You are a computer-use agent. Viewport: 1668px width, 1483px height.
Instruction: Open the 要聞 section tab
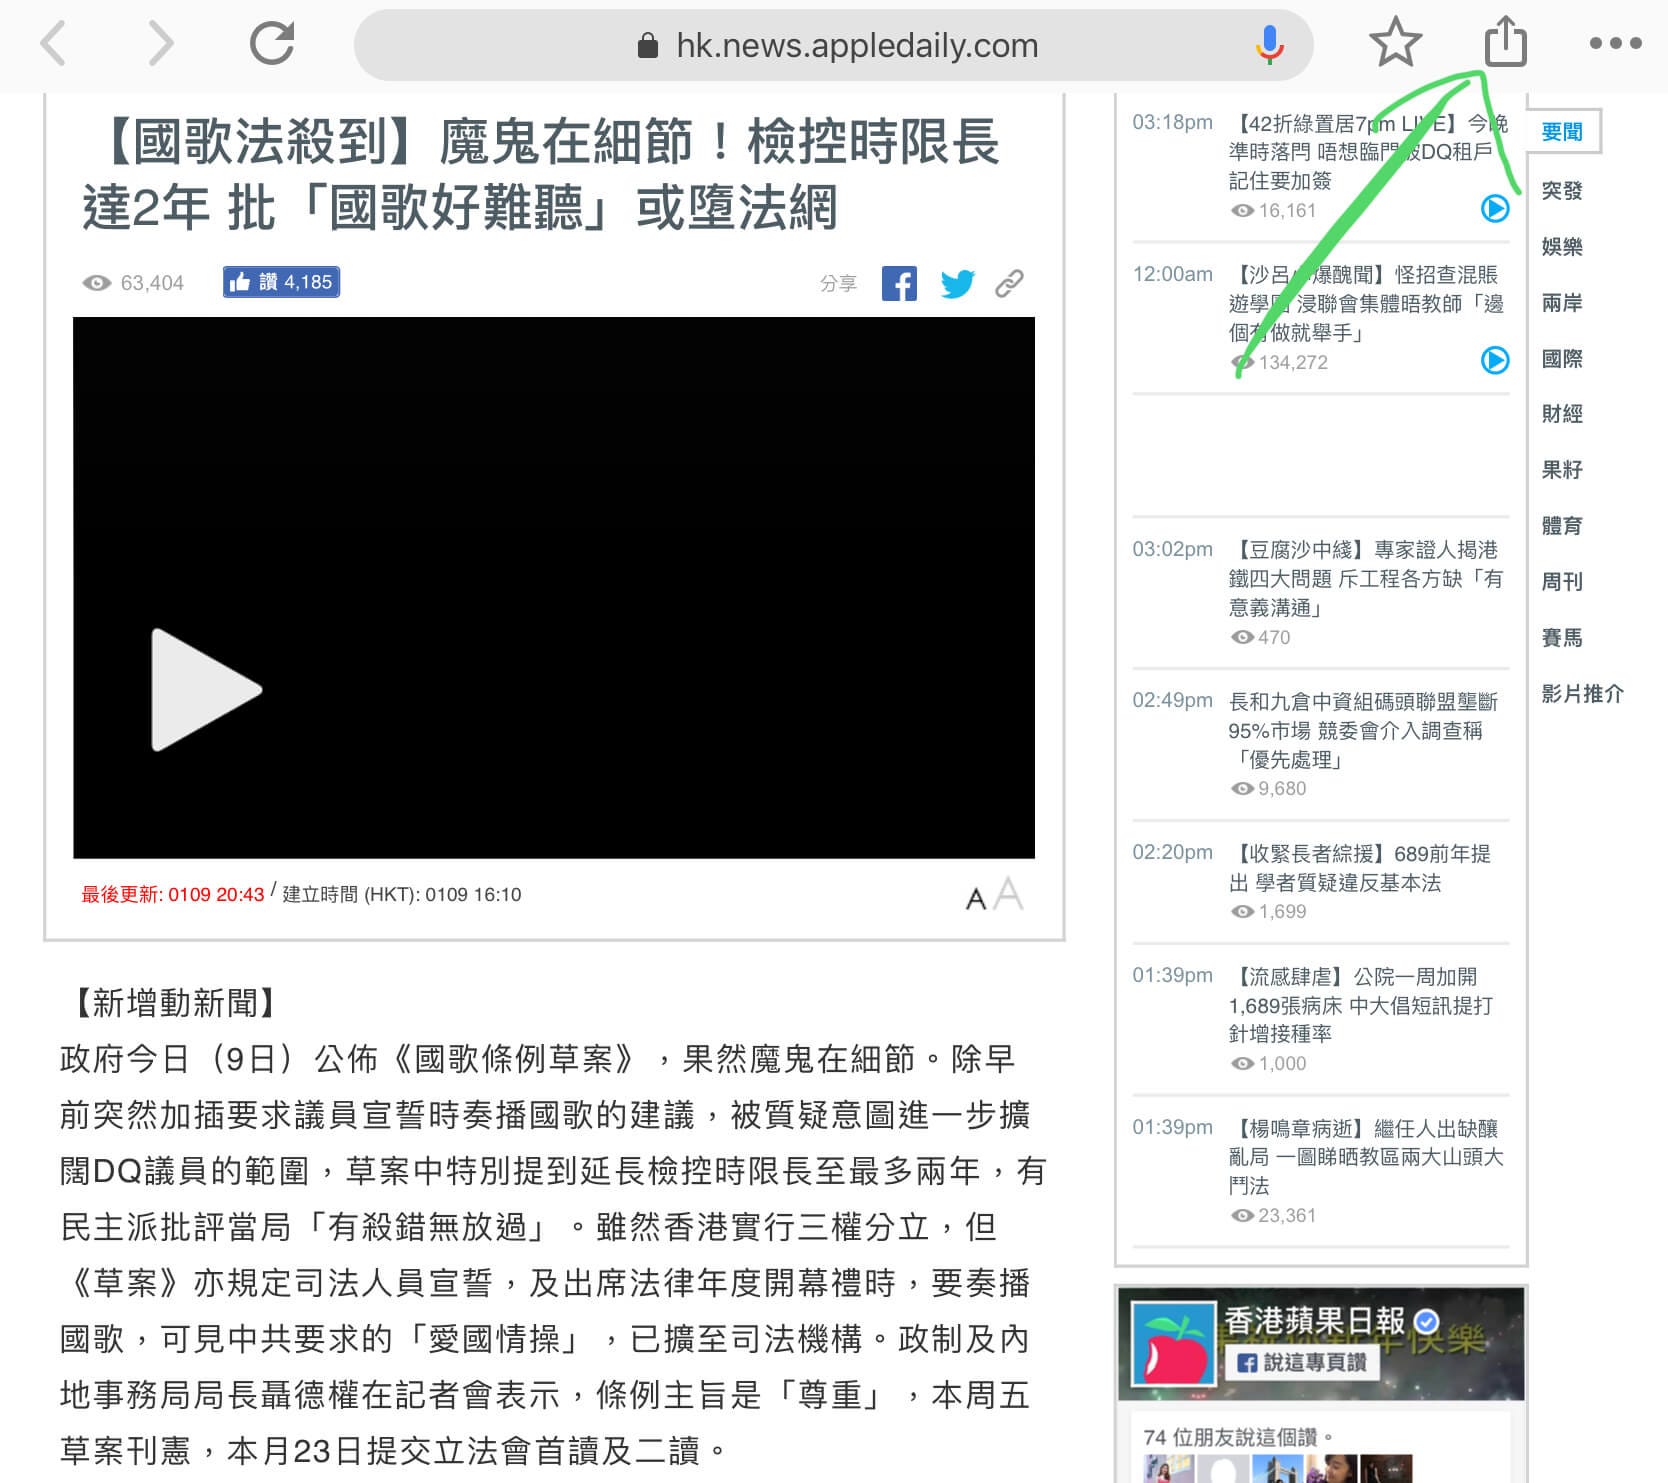pyautogui.click(x=1563, y=131)
